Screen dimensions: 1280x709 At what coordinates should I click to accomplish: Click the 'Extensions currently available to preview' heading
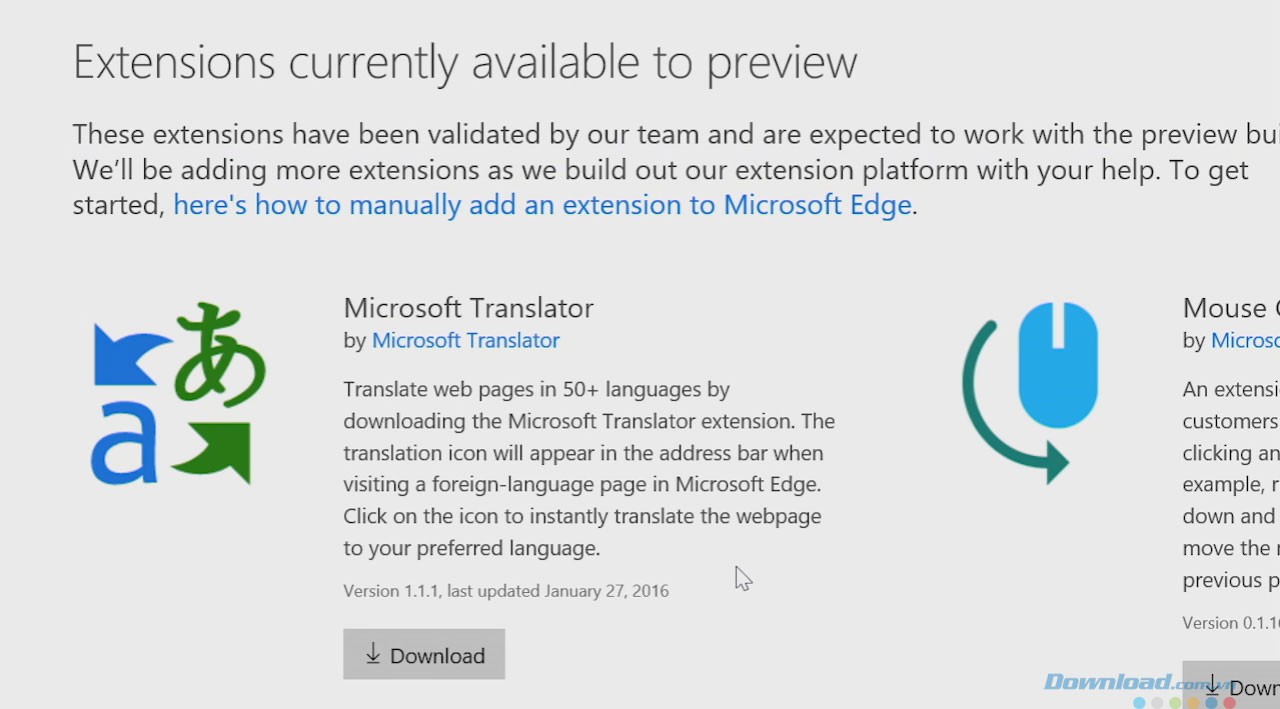click(464, 61)
